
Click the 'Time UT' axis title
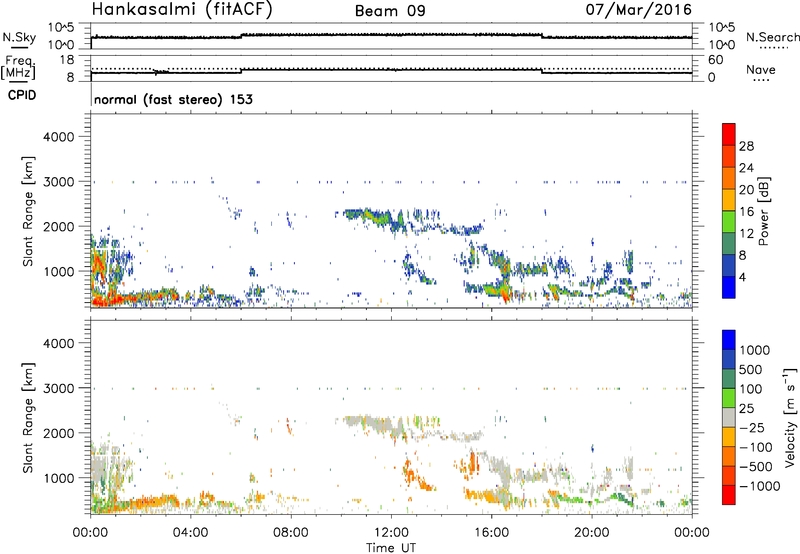[391, 548]
